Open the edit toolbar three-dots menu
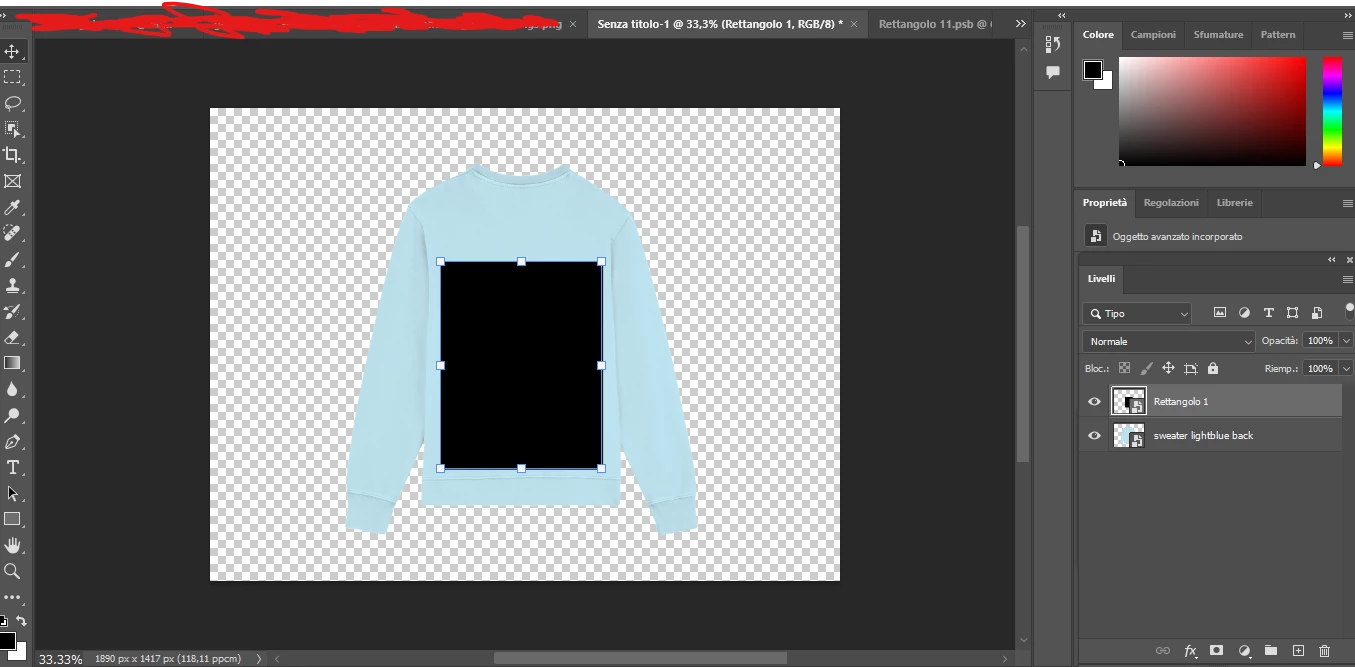Viewport: 1355px width, 667px height. tap(12, 597)
